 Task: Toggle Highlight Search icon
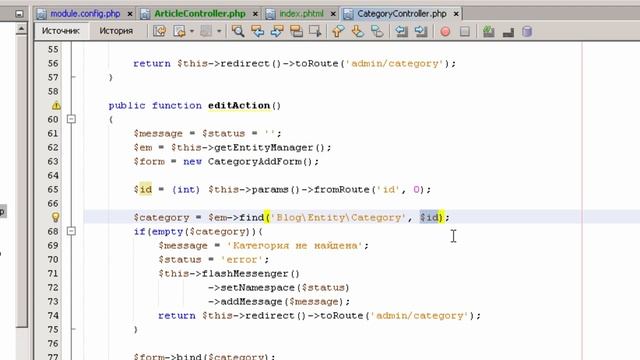(x=296, y=31)
